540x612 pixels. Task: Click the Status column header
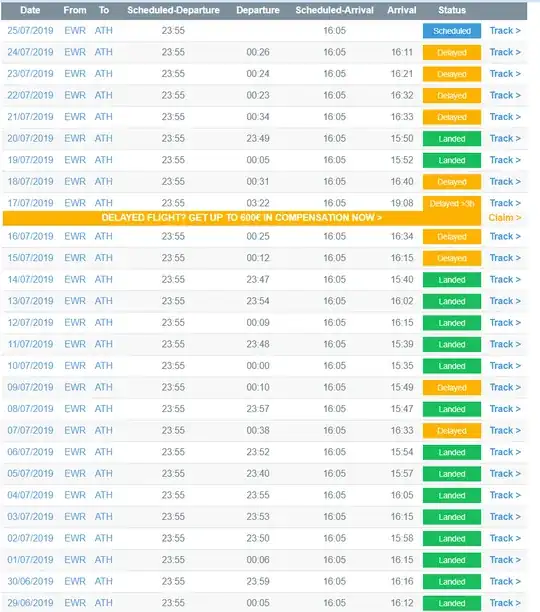coord(452,10)
